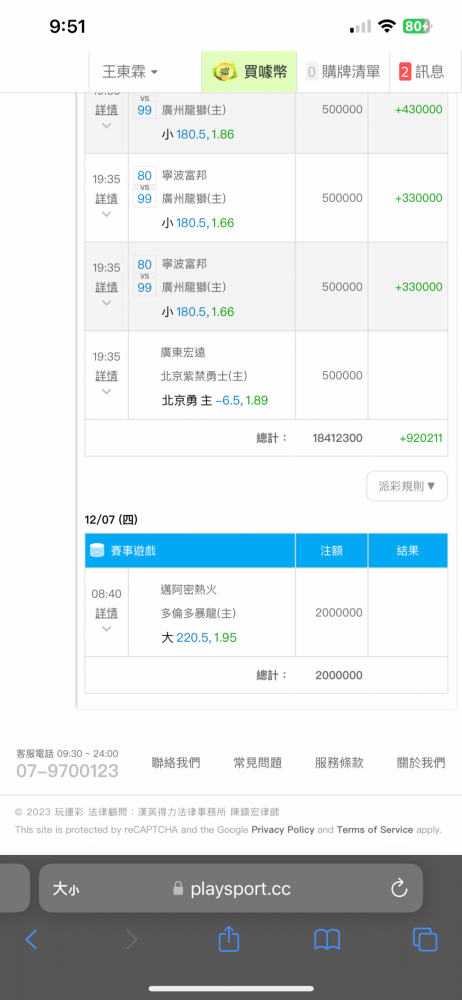The width and height of the screenshot is (462, 1000).
Task: Click database icon beside 賽事遊戲
Action: click(x=97, y=550)
